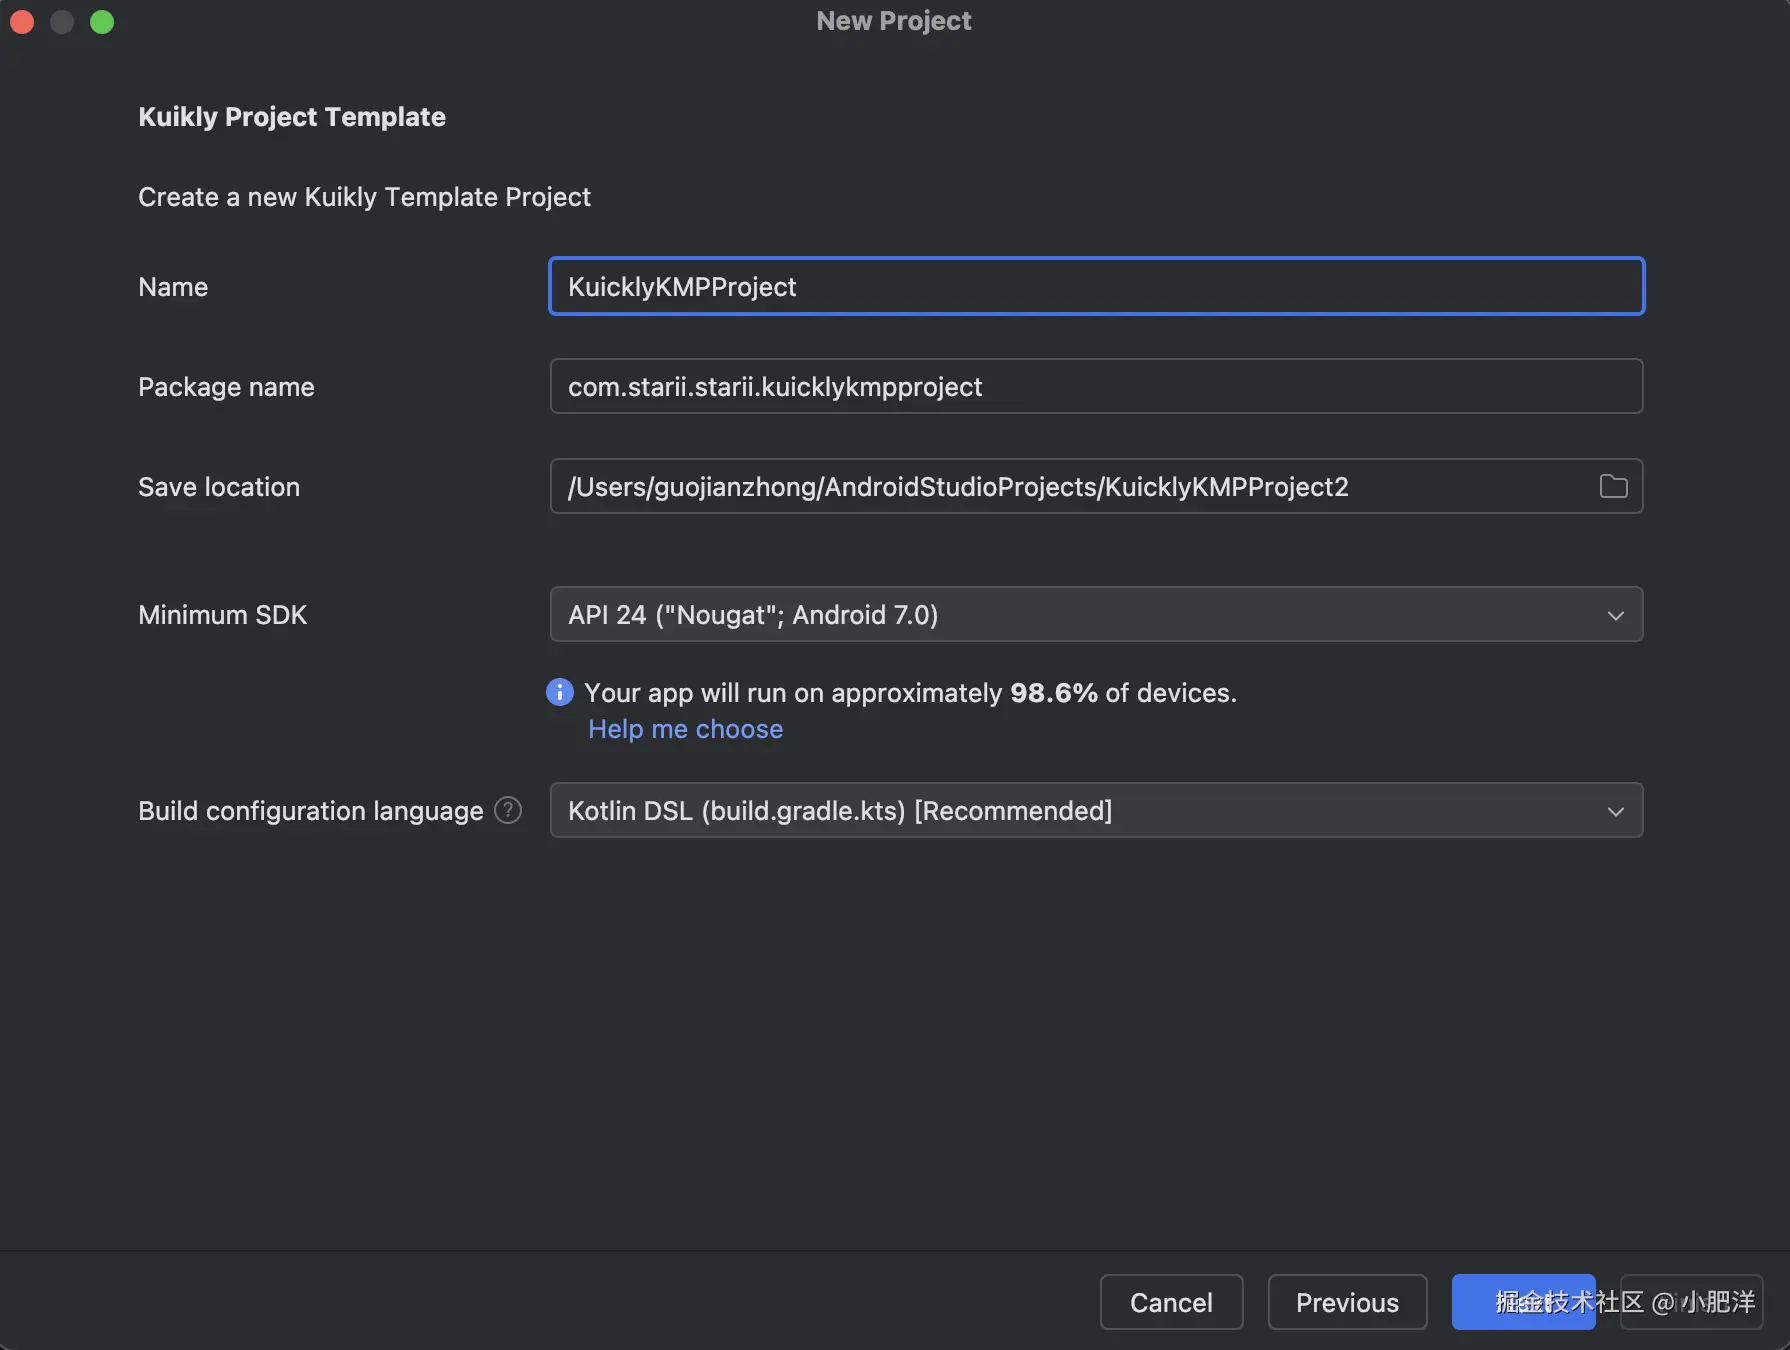Click the Kuikly Project Template heading
Screen dimensions: 1790x1350
(292, 117)
